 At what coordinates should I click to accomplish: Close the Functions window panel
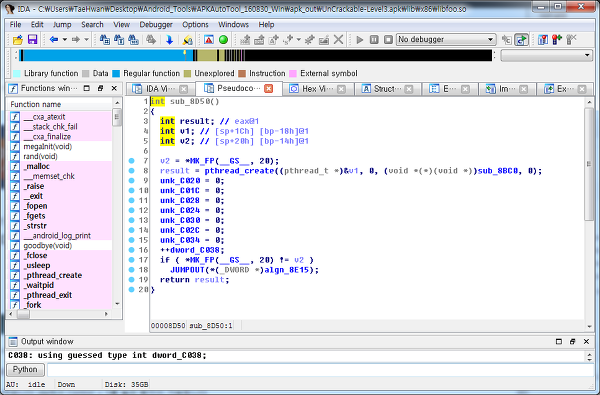tap(114, 88)
